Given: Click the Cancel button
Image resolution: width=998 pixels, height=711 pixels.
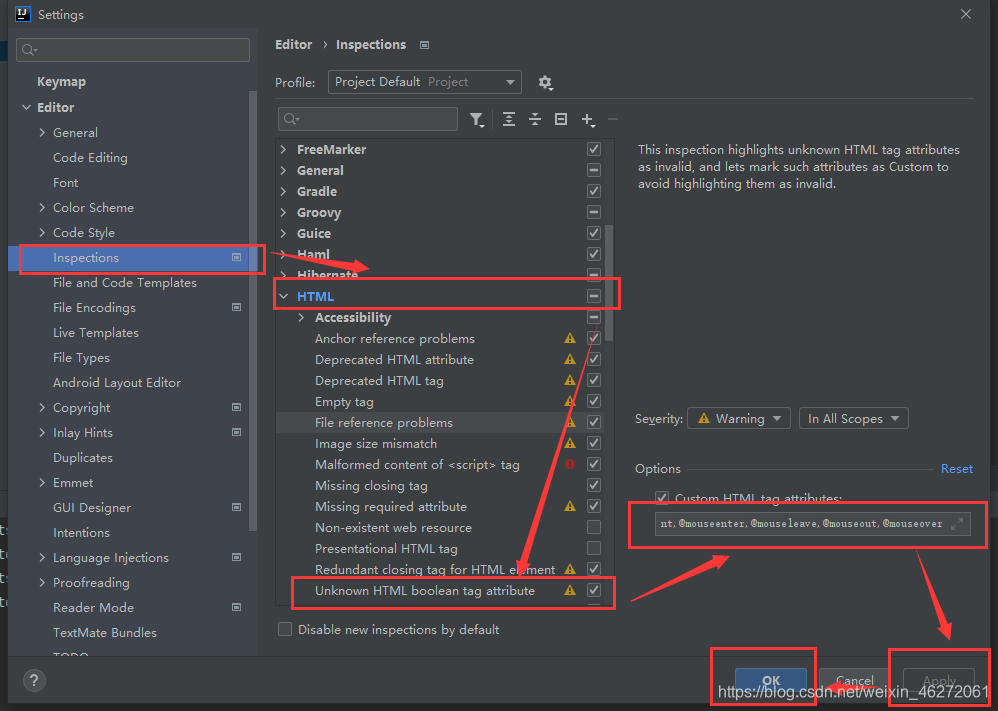Looking at the screenshot, I should click(x=855, y=680).
